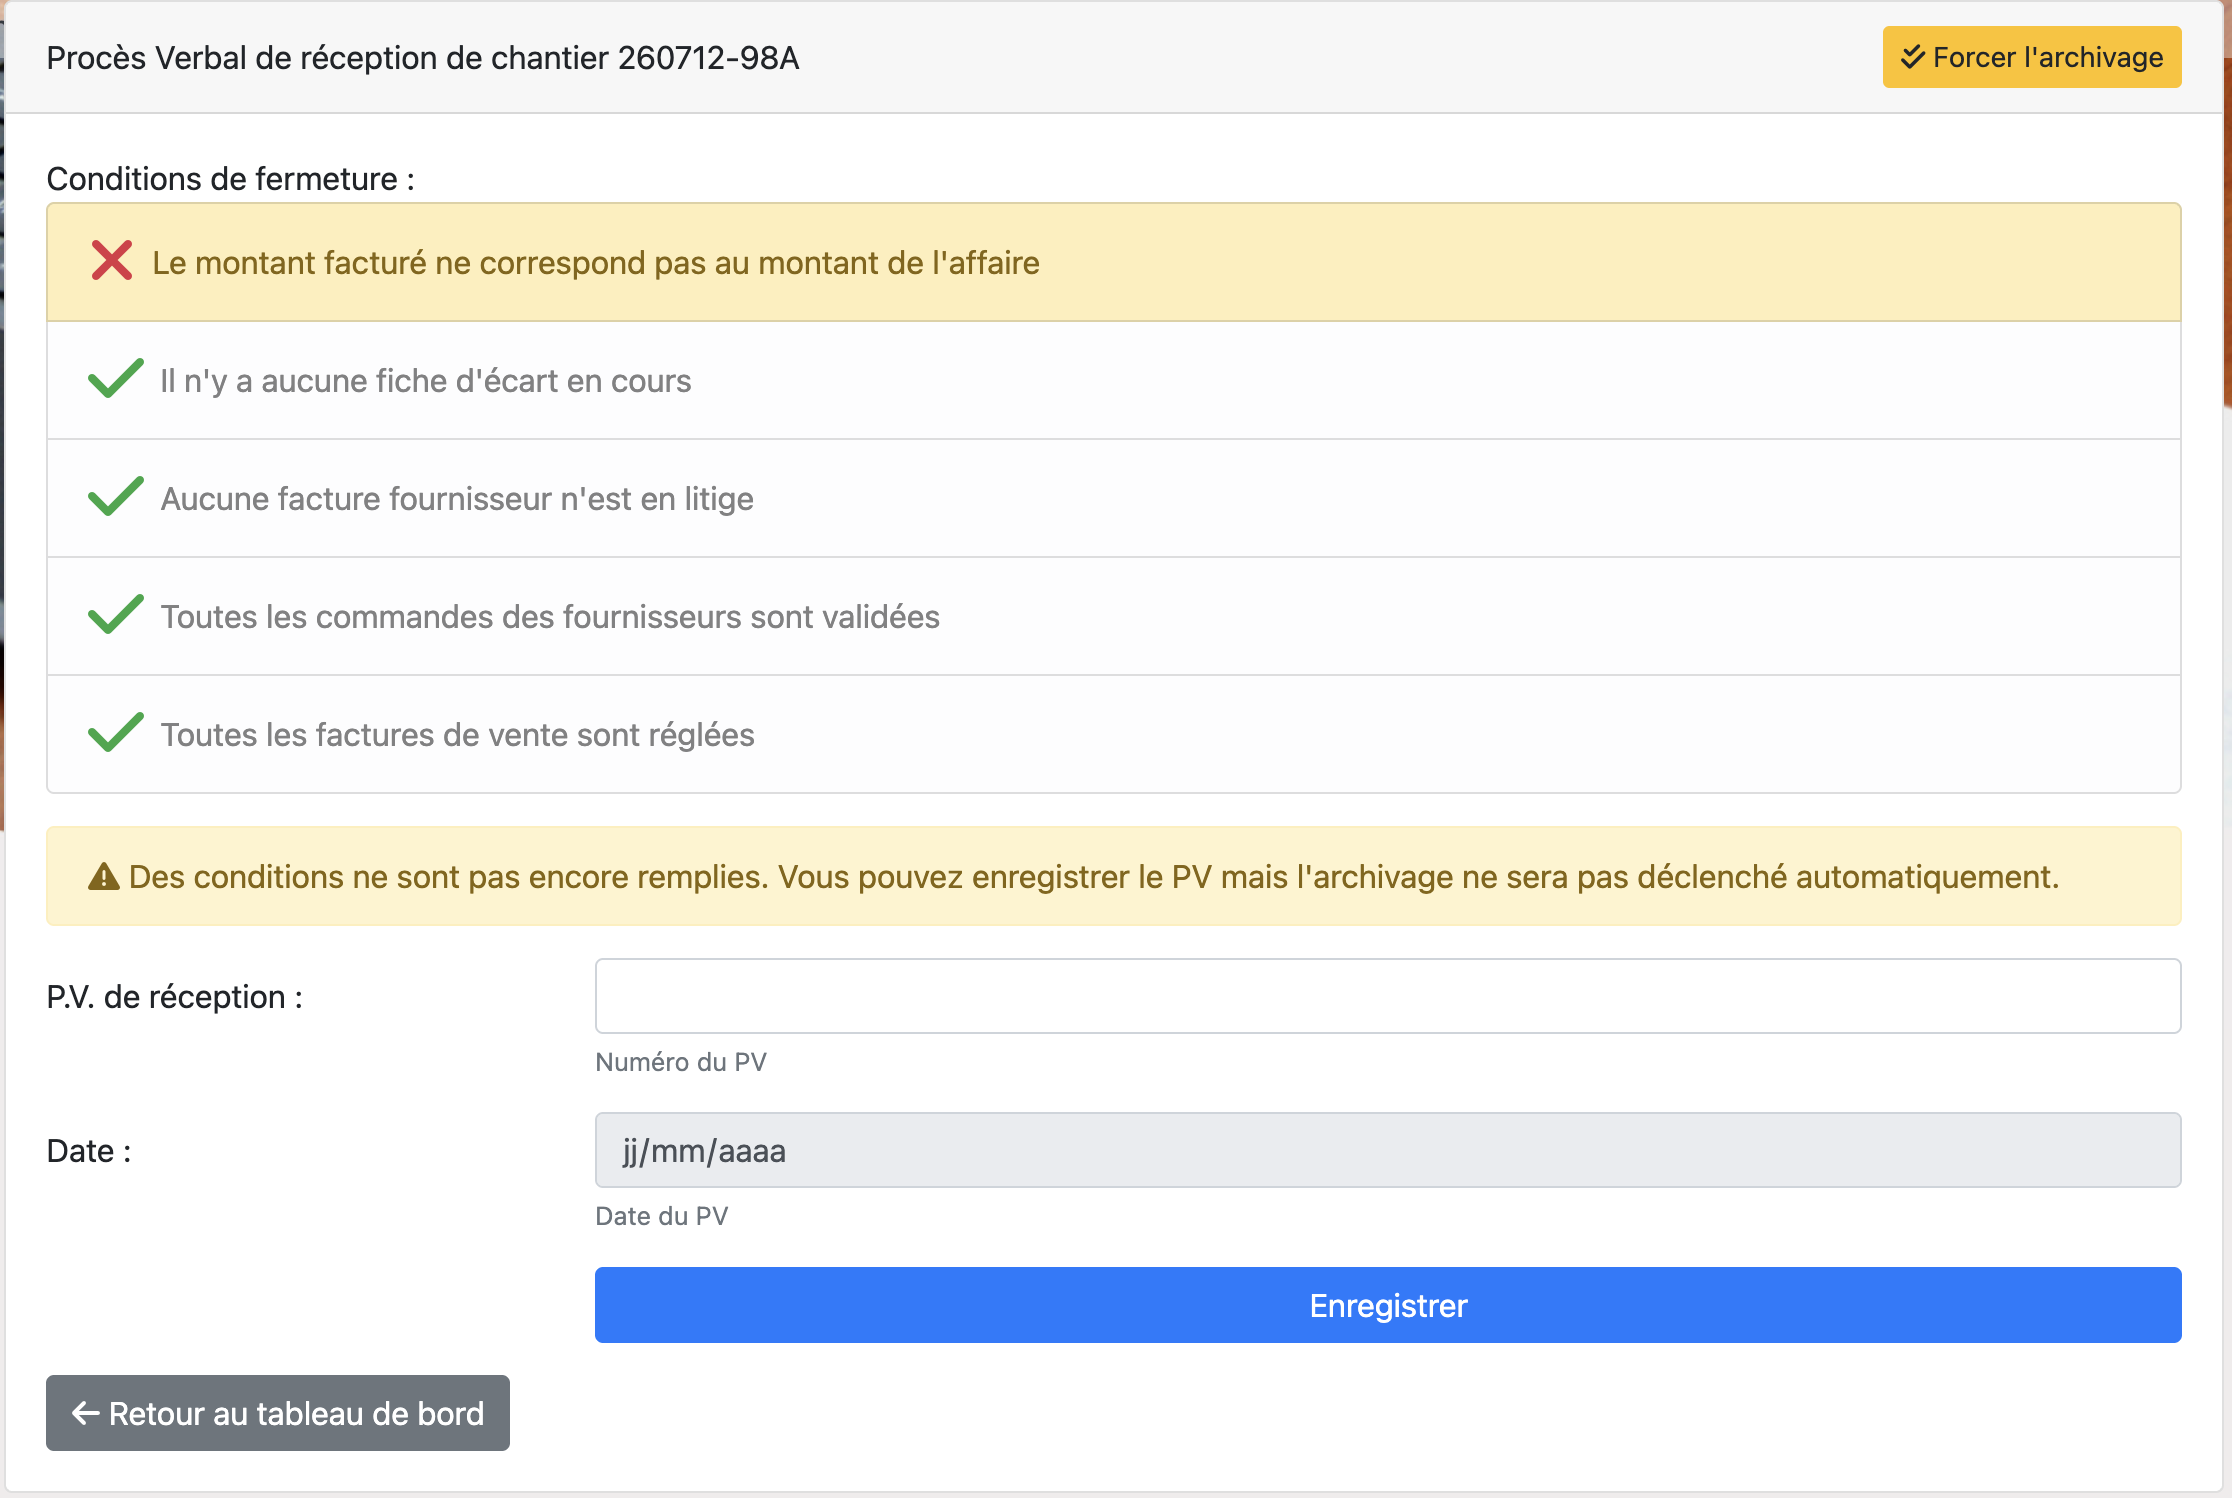The height and width of the screenshot is (1498, 2232).
Task: Click green checkmark beside factures de vente réglées
Action: coord(116,733)
